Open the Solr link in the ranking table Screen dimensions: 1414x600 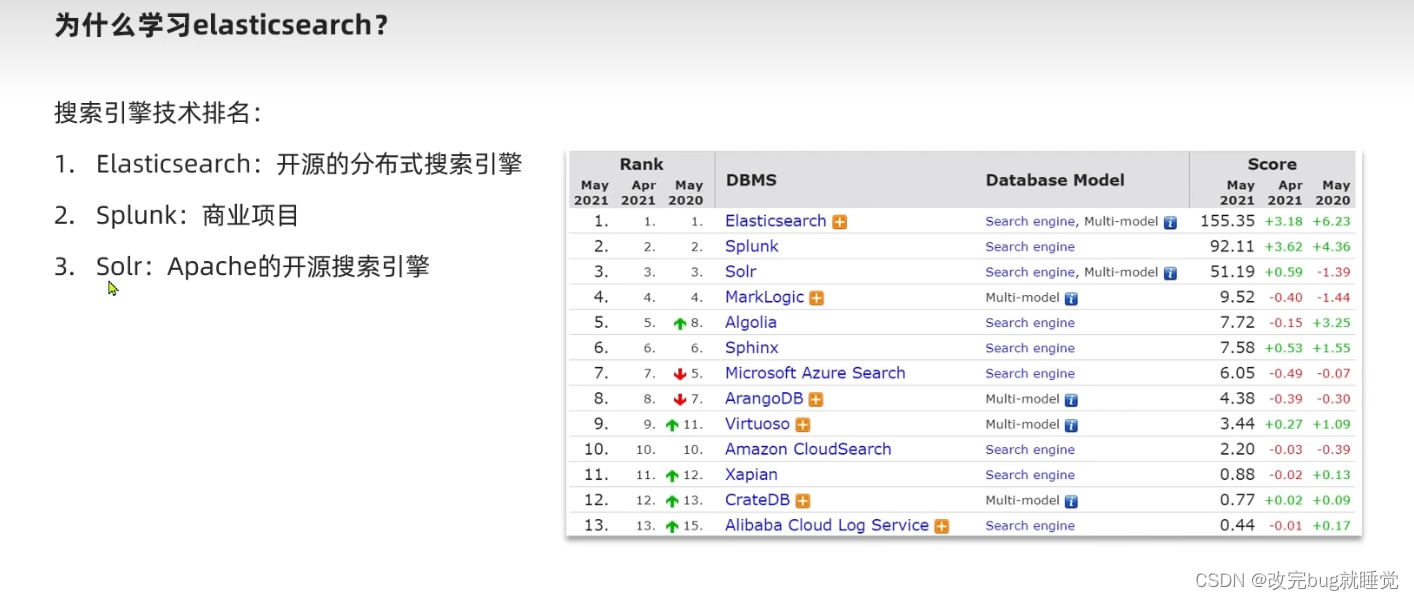(740, 271)
